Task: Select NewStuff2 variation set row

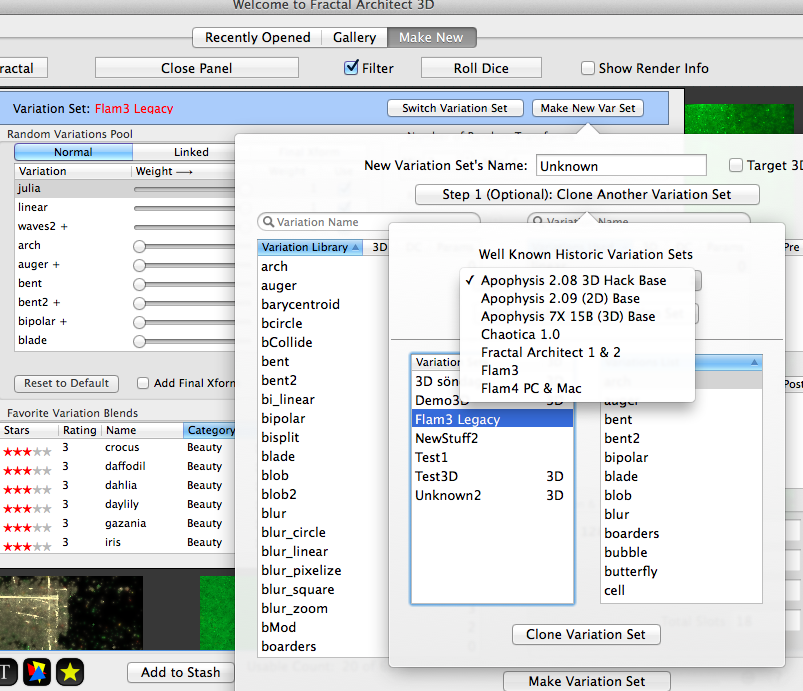Action: tap(493, 438)
